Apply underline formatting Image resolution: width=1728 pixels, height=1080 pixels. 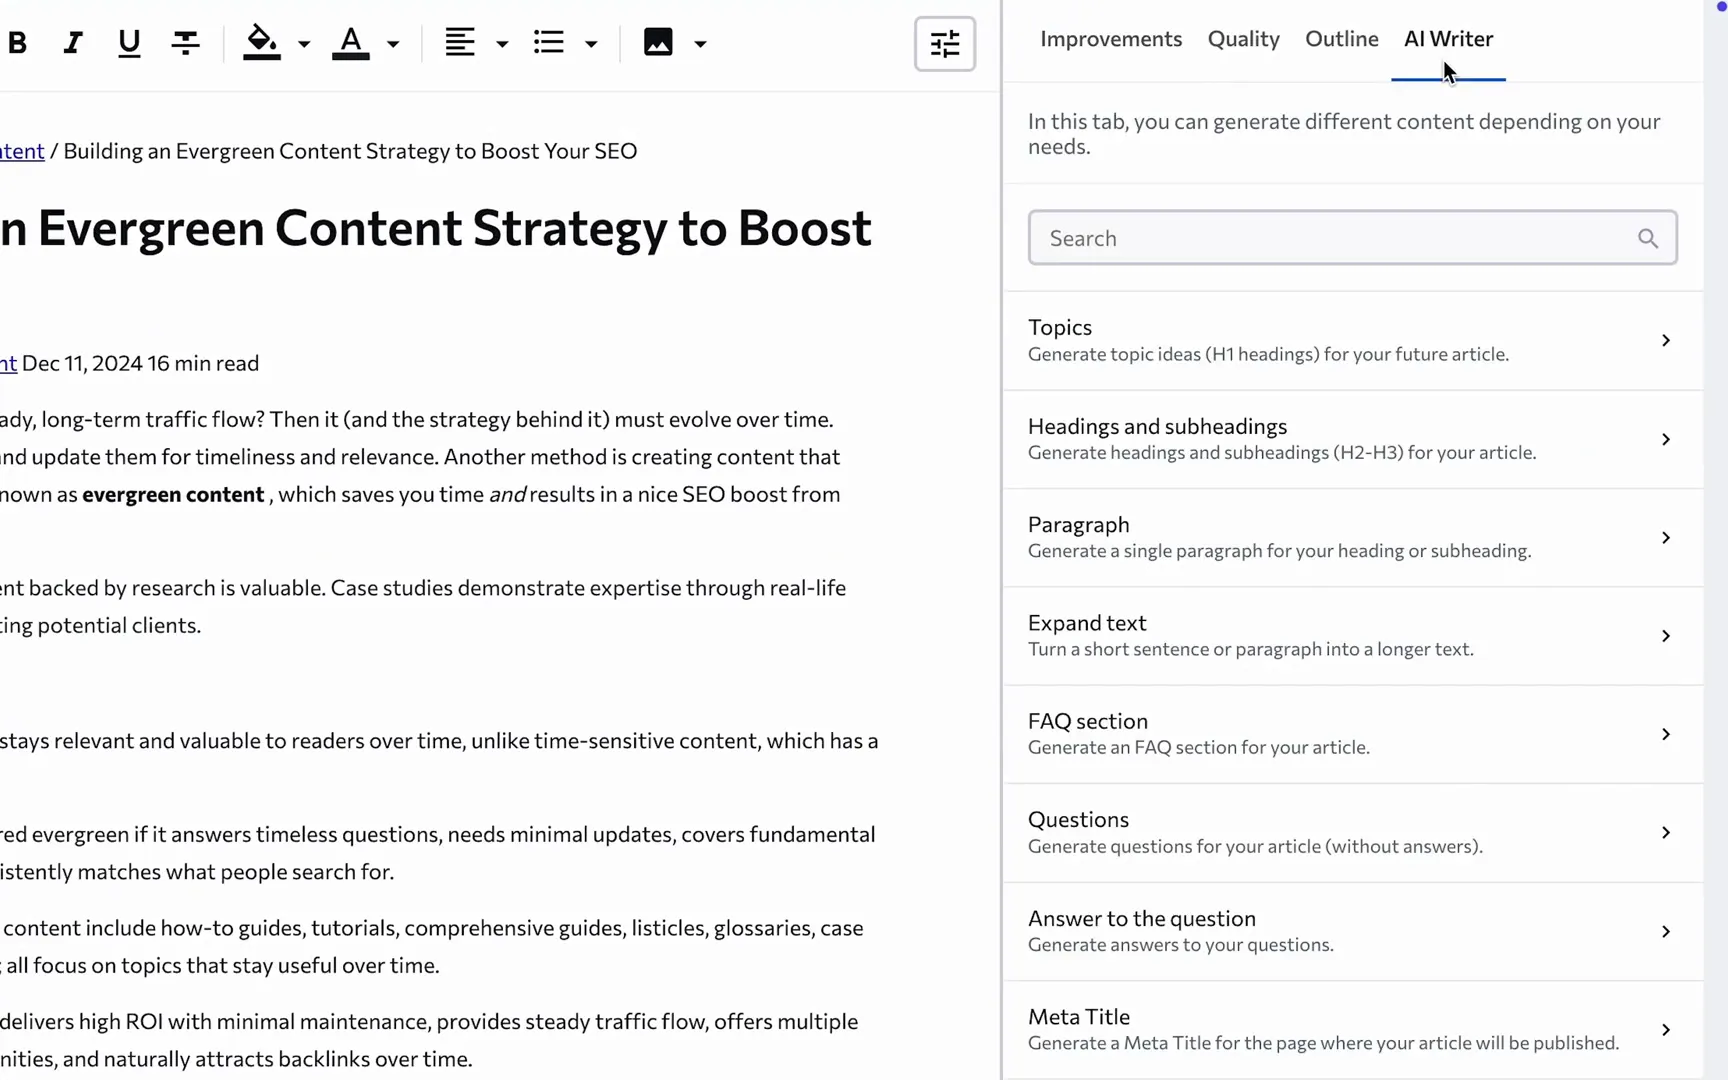point(129,42)
